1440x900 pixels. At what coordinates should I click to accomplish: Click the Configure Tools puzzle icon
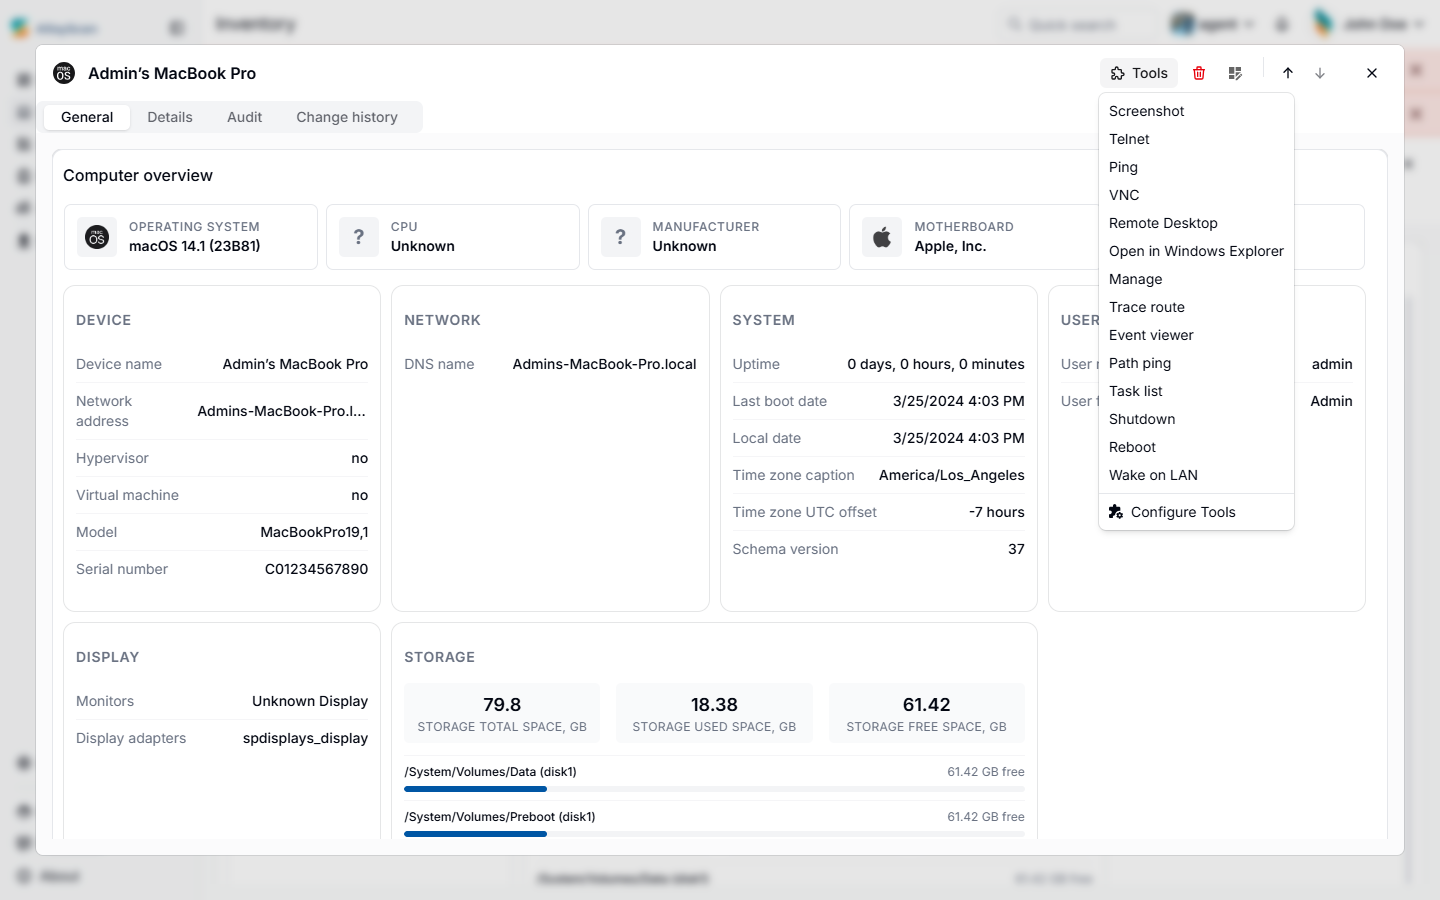tap(1116, 512)
